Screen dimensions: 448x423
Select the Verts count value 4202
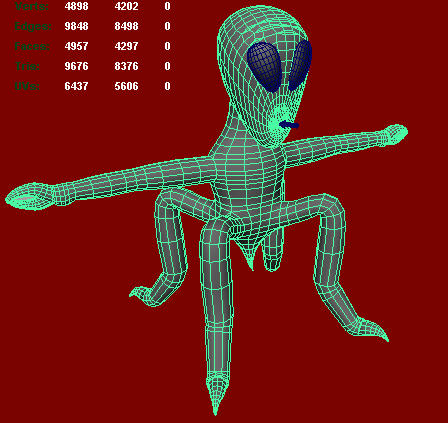pyautogui.click(x=126, y=6)
